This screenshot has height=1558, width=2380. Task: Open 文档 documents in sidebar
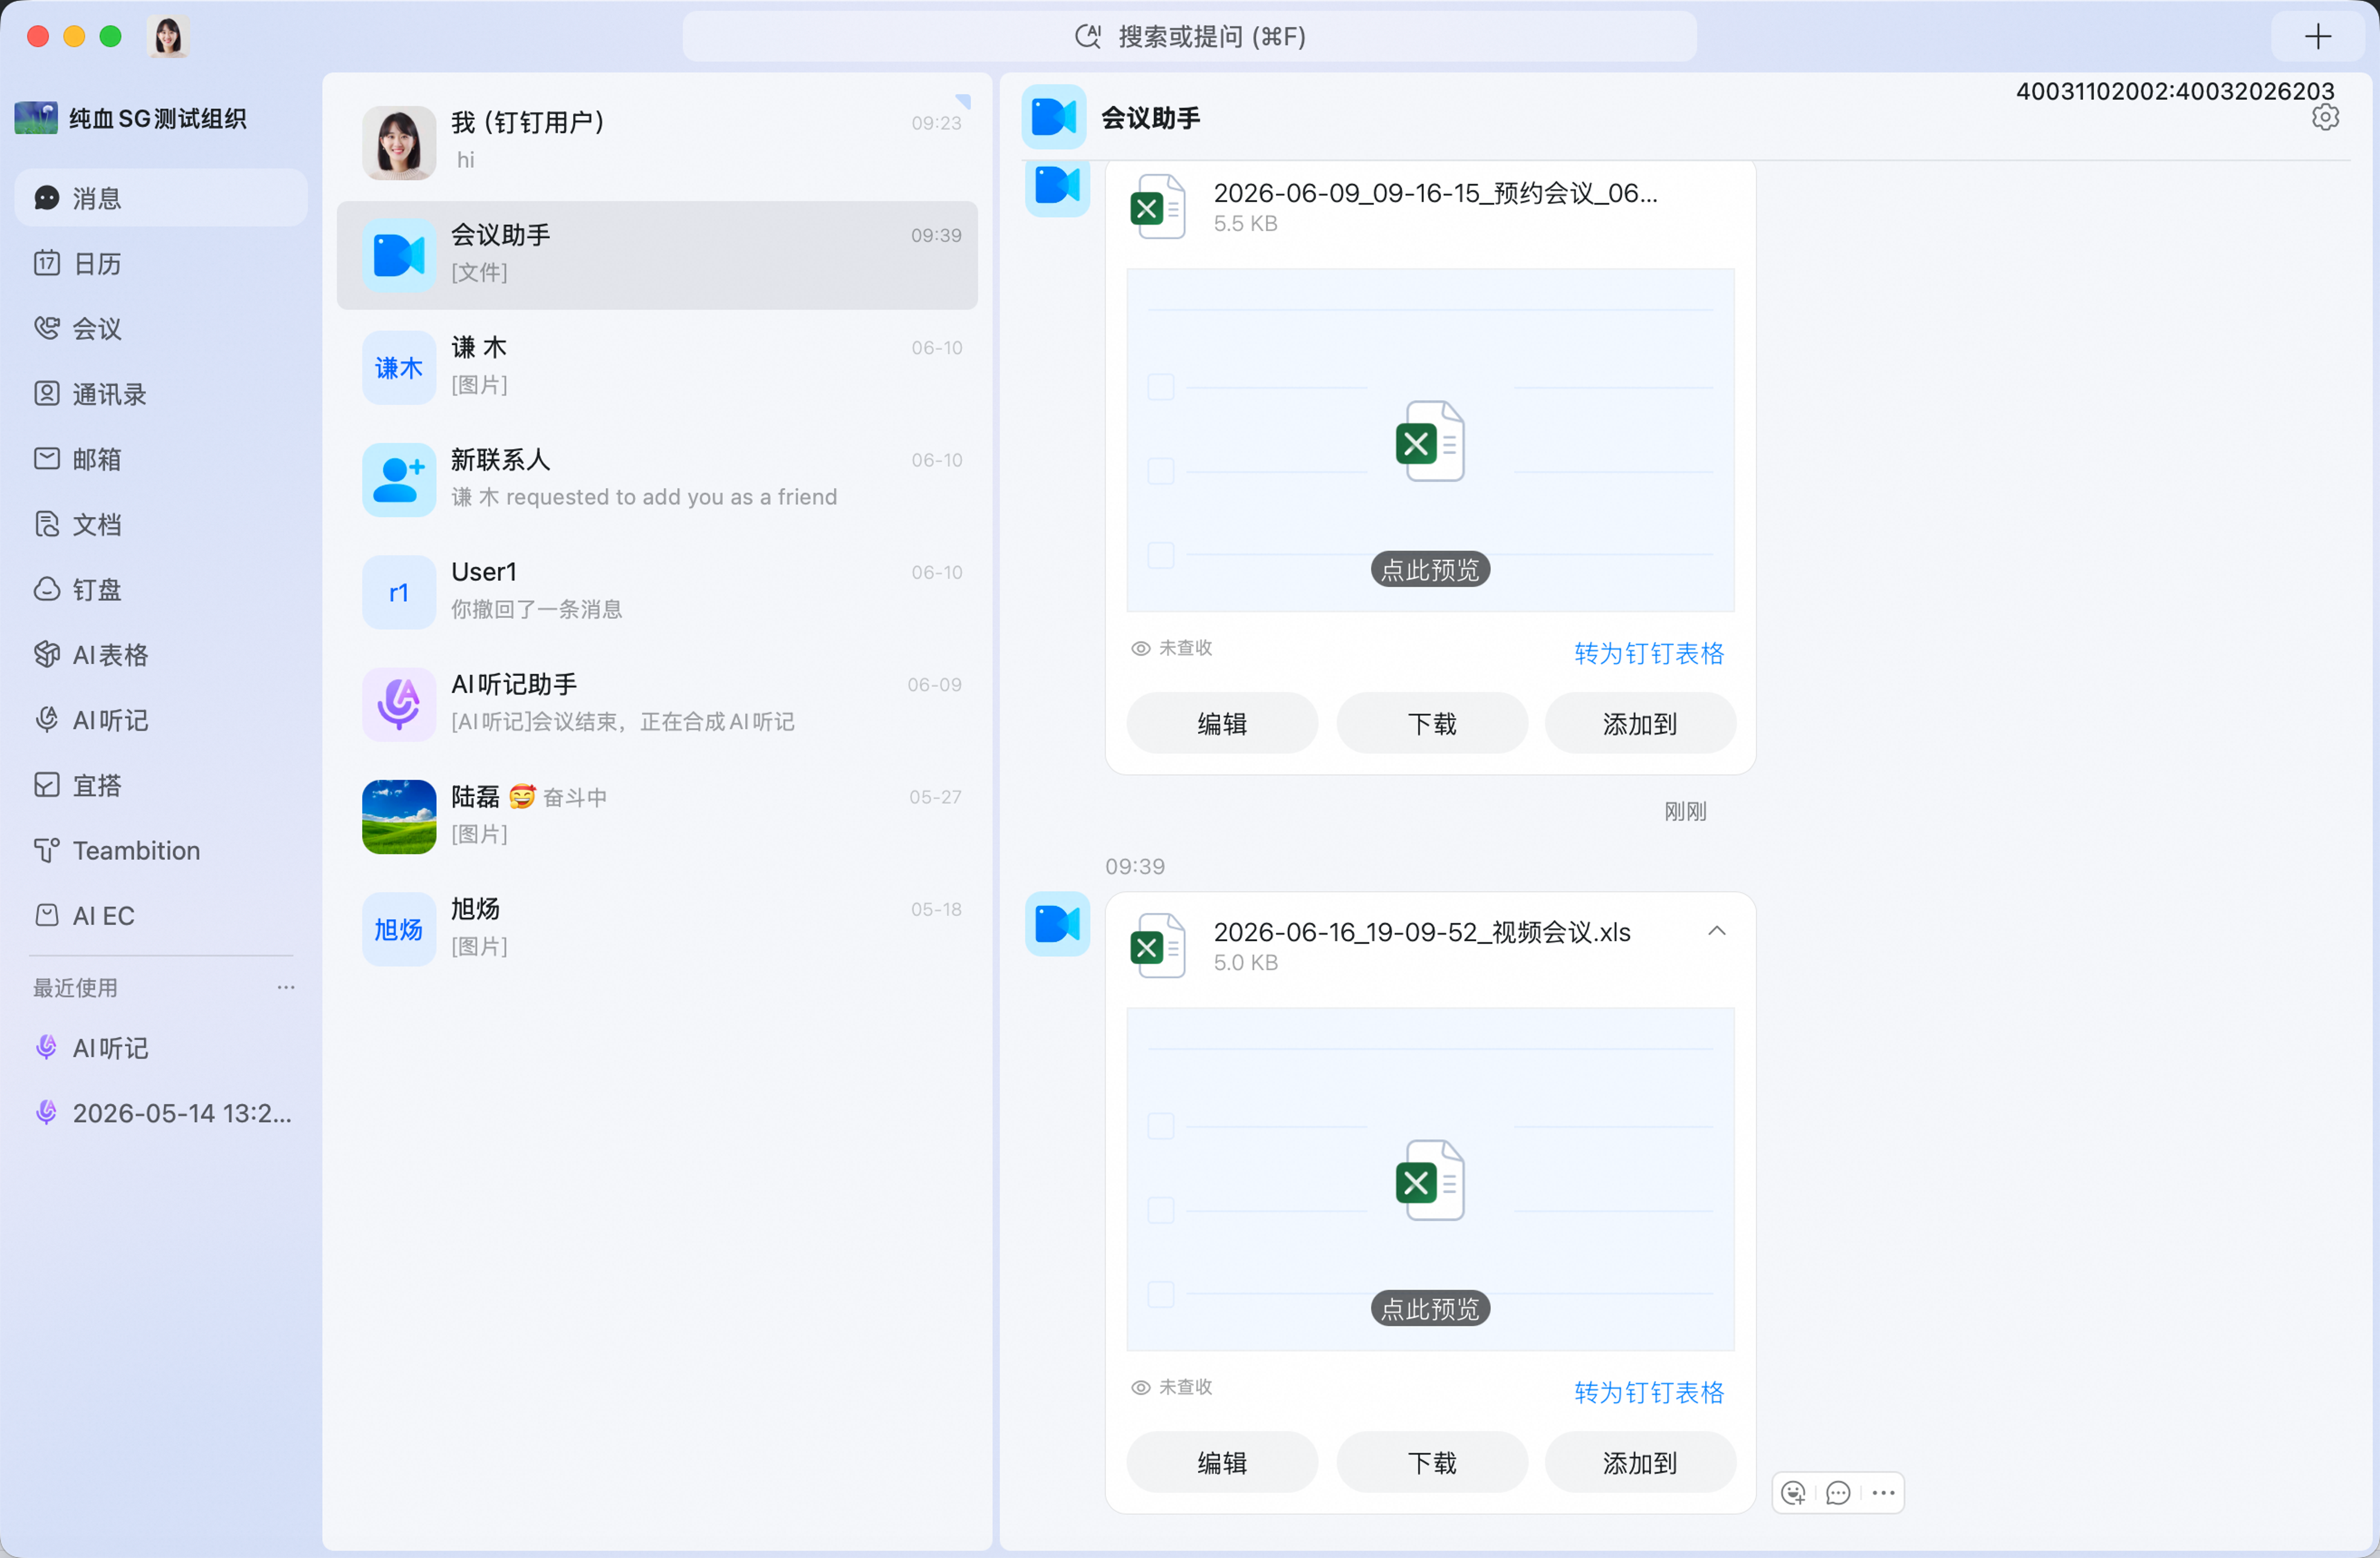click(161, 524)
